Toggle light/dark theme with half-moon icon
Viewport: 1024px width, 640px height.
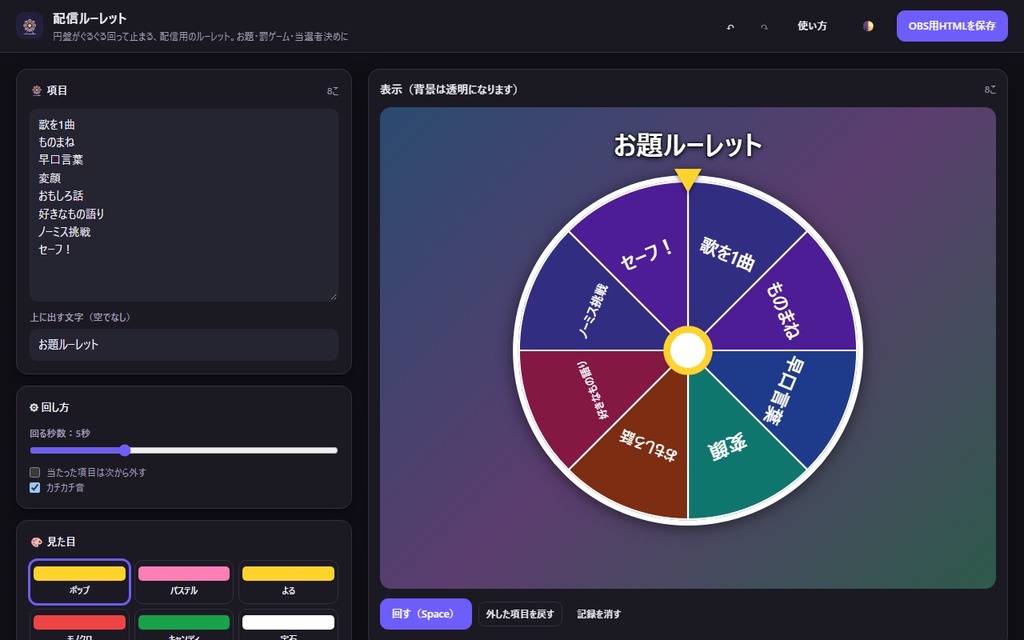(868, 26)
